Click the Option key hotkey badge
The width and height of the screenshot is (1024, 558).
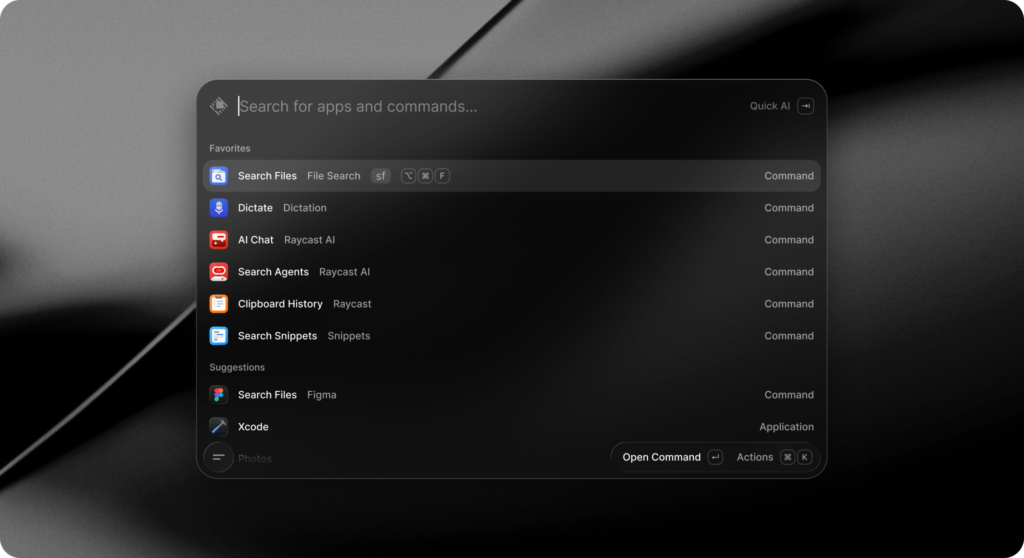[x=408, y=176]
